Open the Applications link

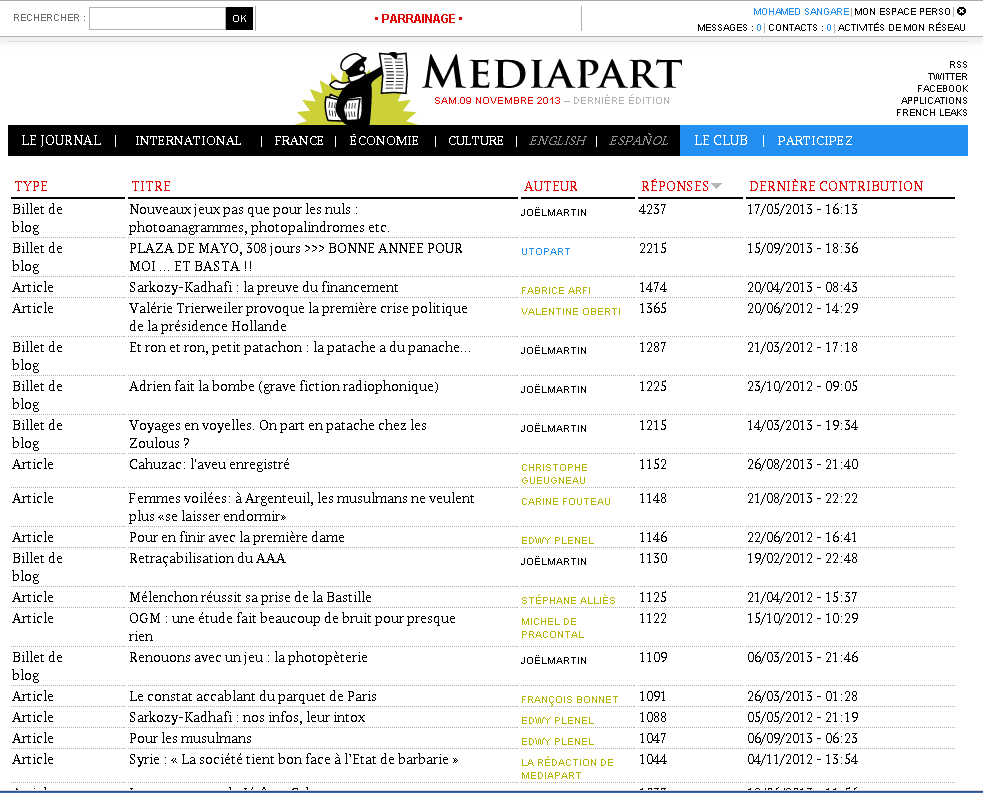(934, 100)
